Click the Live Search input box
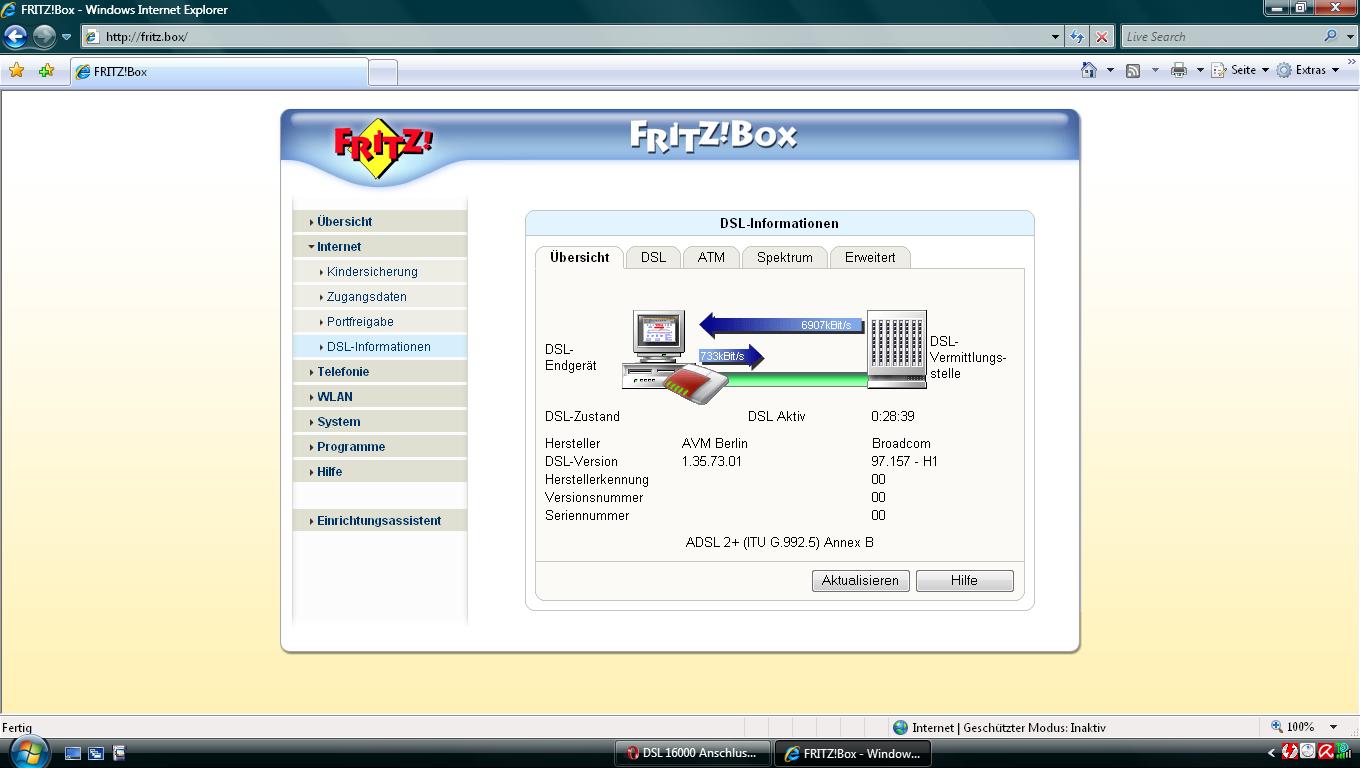This screenshot has width=1360, height=768. tap(1220, 37)
